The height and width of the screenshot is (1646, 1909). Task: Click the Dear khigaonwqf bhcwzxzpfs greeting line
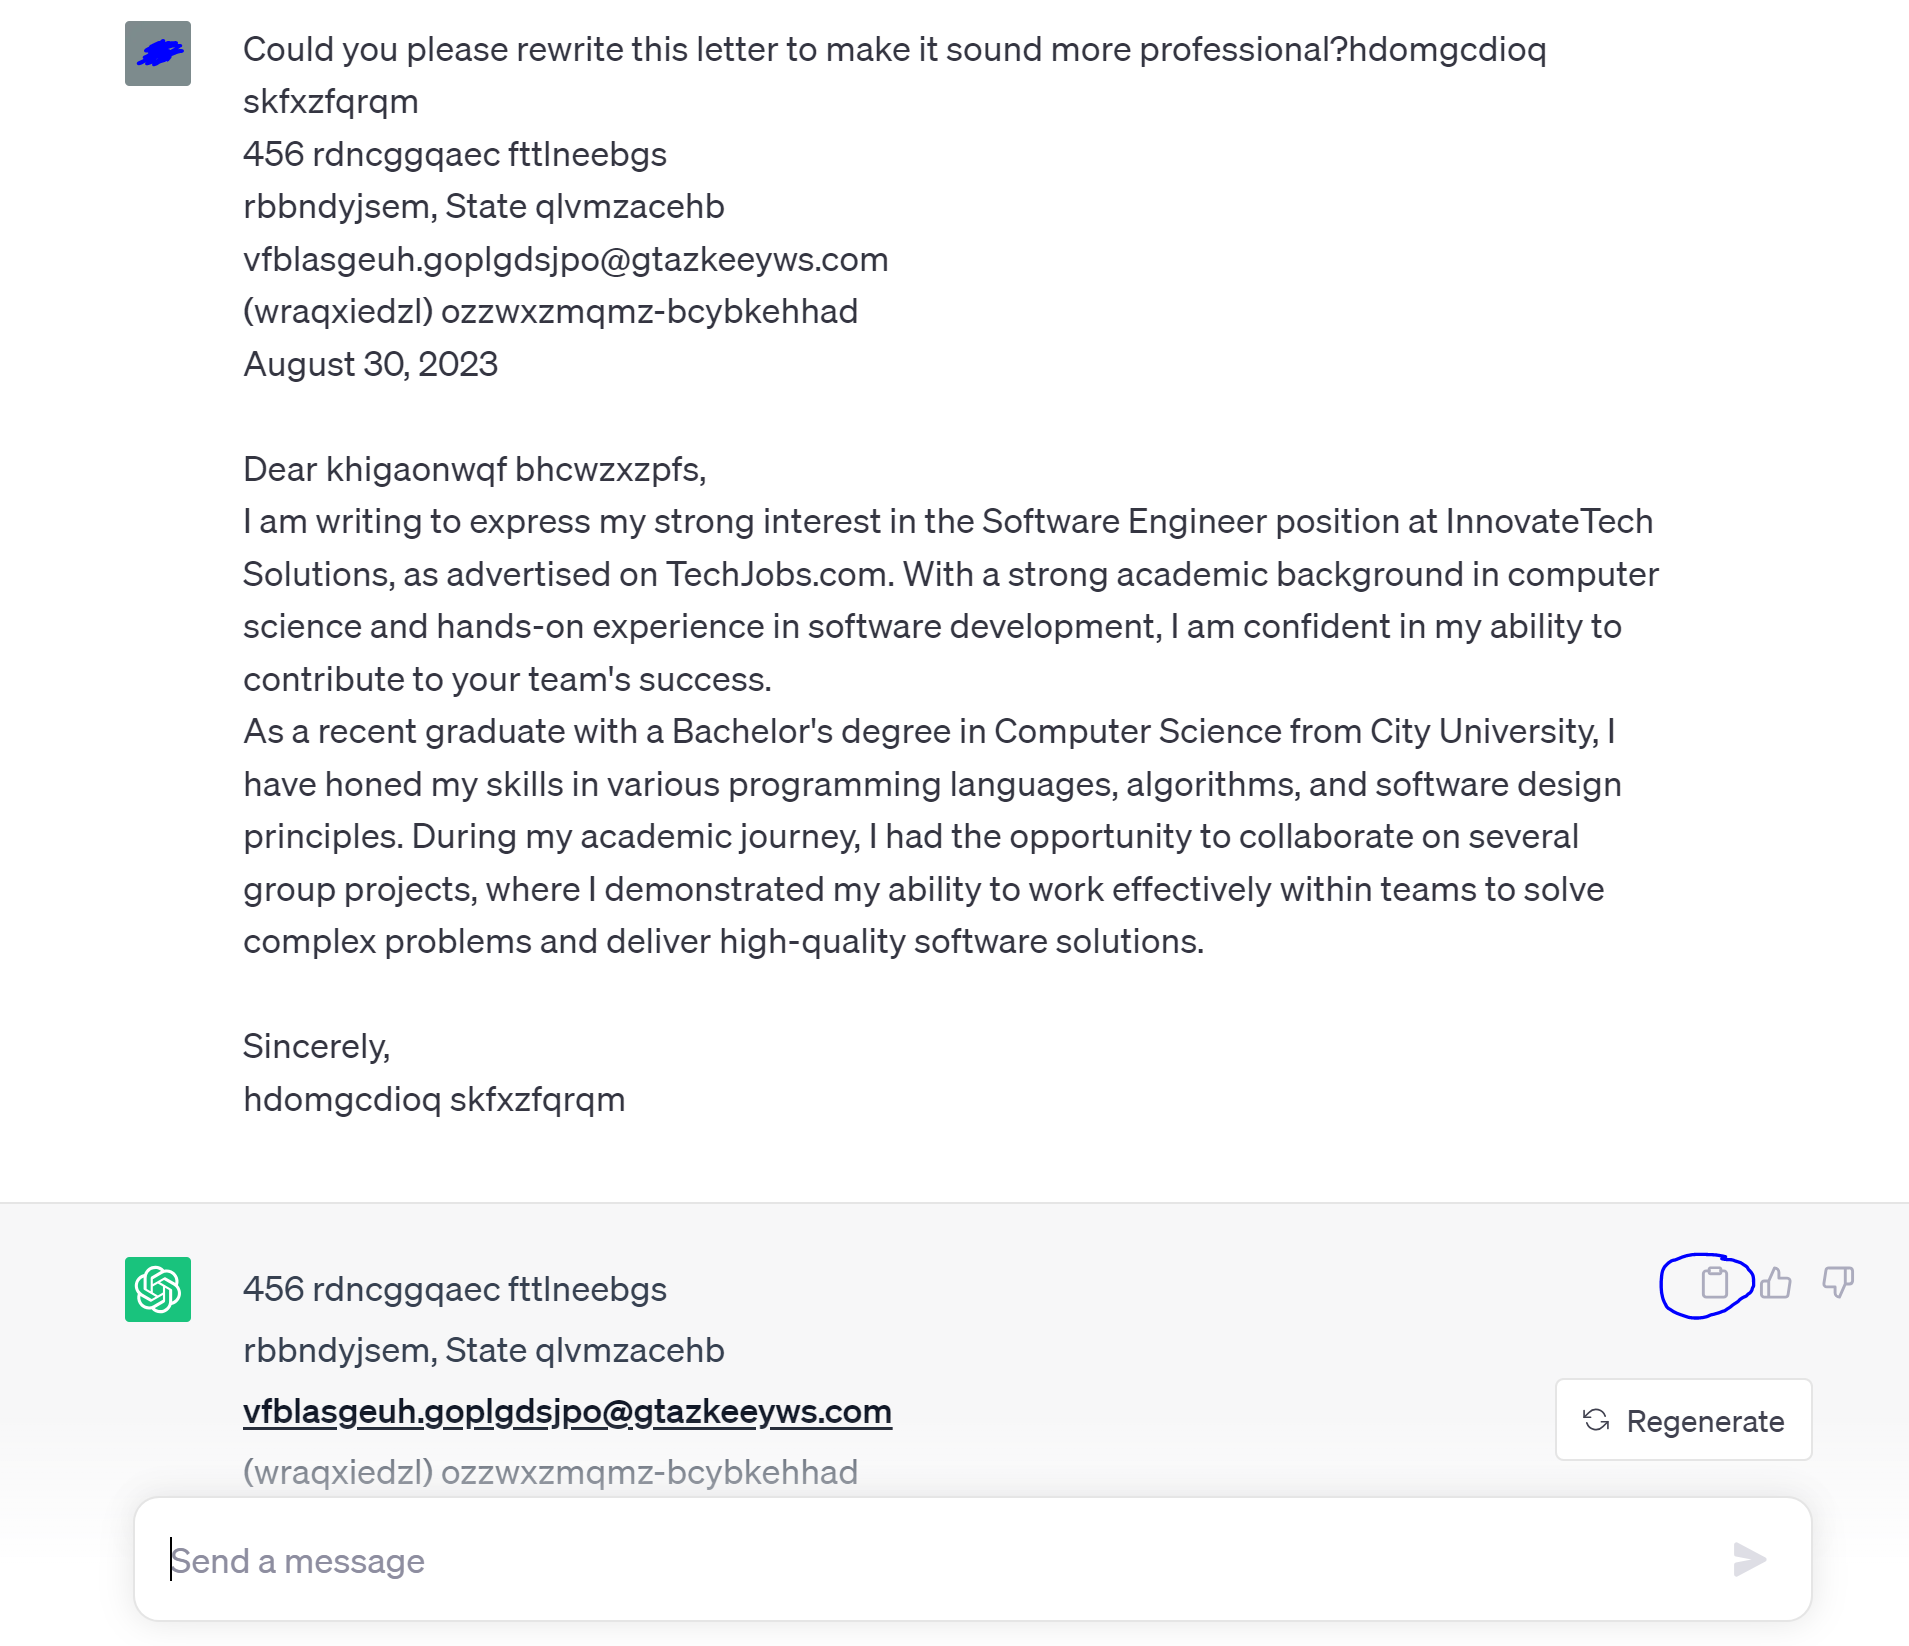tap(474, 469)
